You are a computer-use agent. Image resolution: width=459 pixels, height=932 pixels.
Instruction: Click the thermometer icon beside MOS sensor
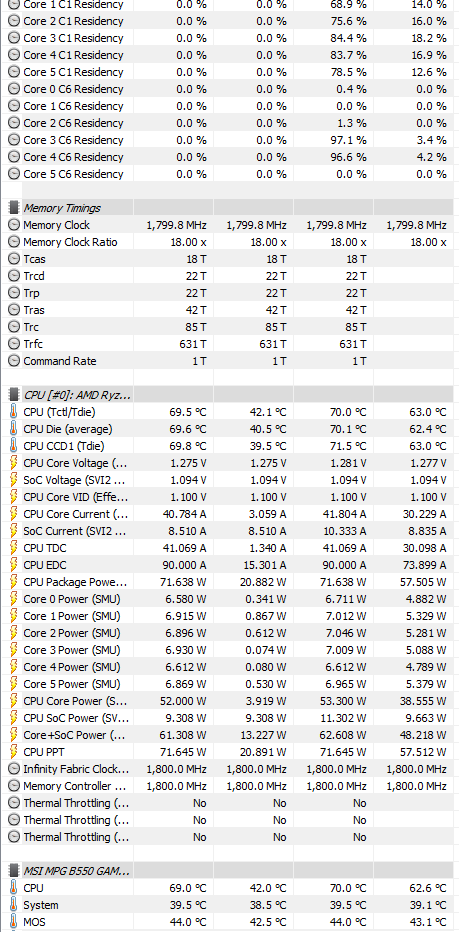tap(14, 922)
